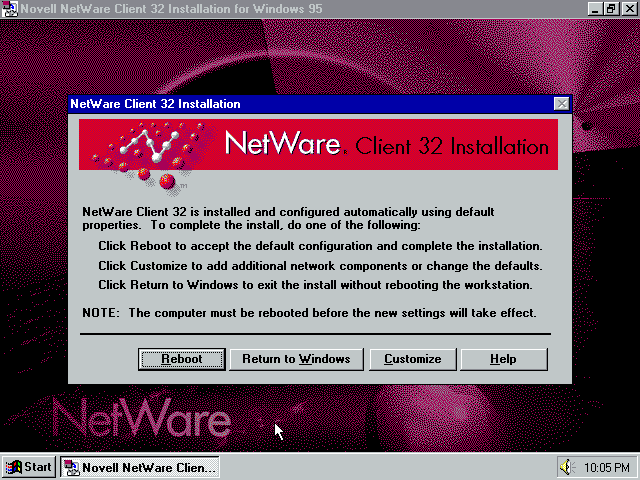Restore the Novell NetWare installation window
This screenshot has height=480, width=640.
click(611, 9)
